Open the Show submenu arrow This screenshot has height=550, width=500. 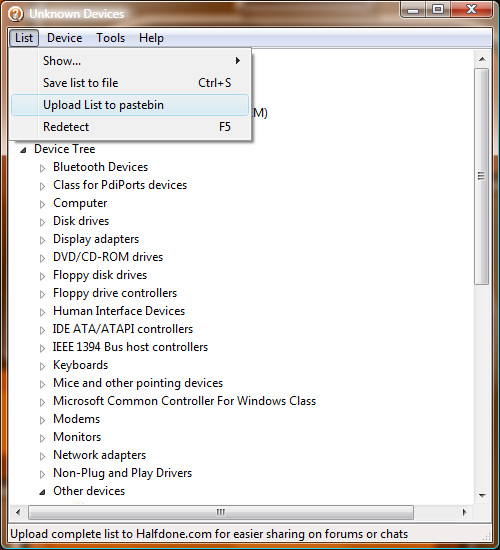238,61
